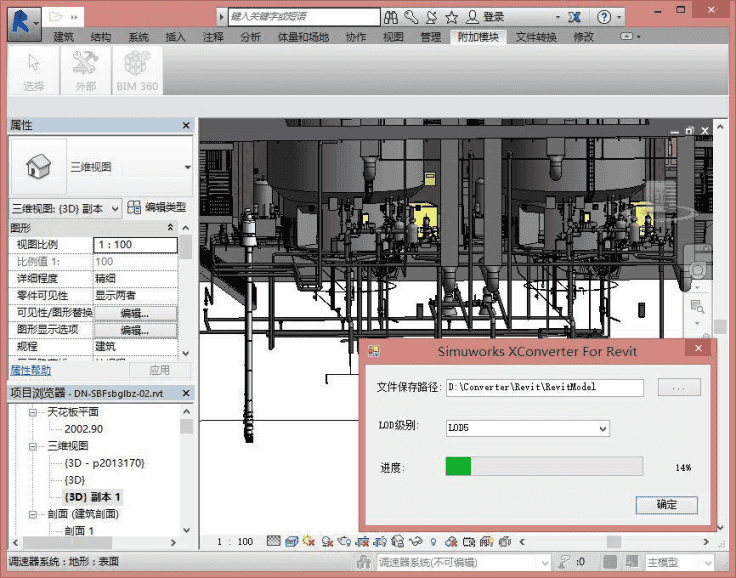
Task: Open the 三维视图 type selector dropdown
Action: tap(187, 167)
